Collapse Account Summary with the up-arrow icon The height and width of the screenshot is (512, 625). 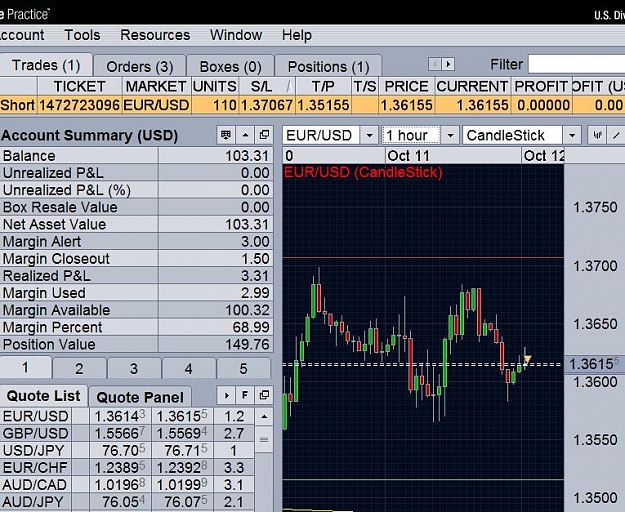click(x=245, y=135)
